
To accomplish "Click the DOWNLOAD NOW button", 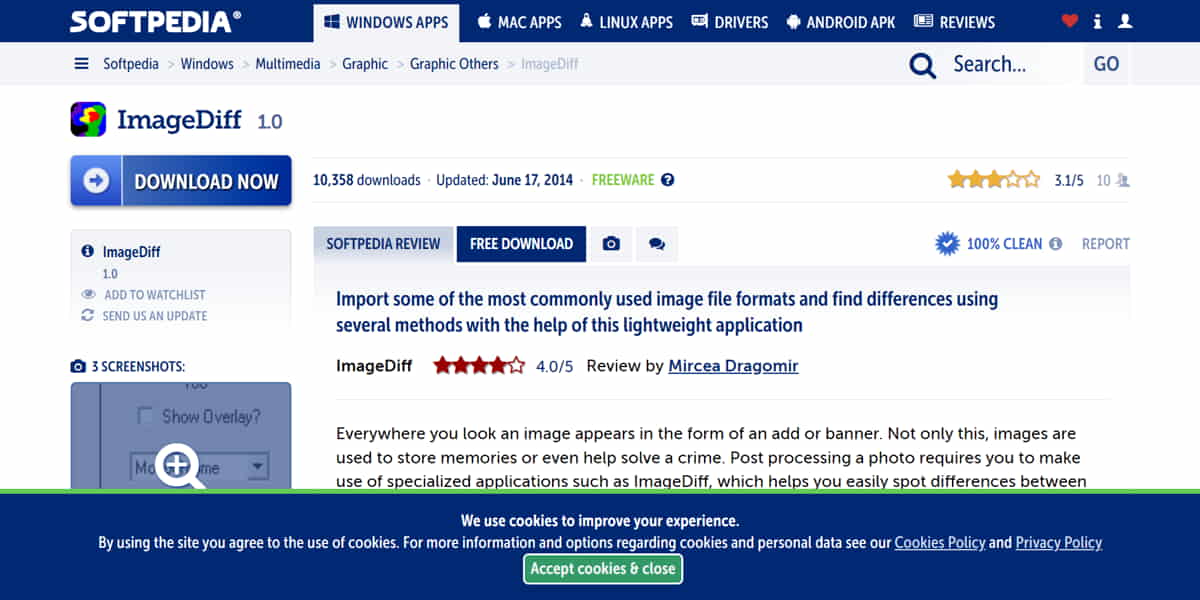I will (181, 180).
